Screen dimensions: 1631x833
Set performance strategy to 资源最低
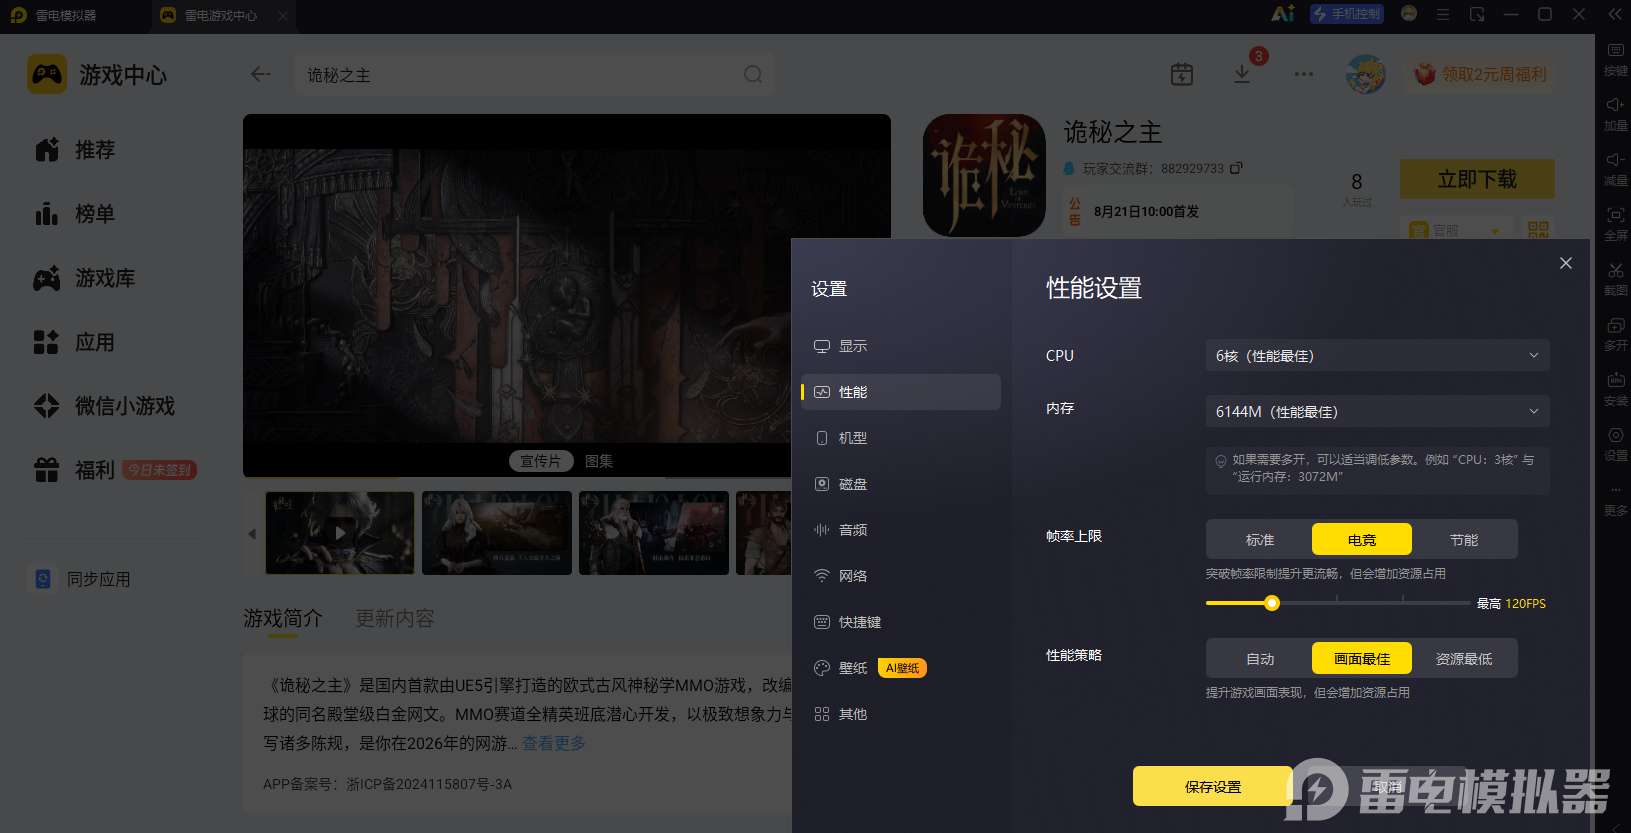coord(1464,659)
